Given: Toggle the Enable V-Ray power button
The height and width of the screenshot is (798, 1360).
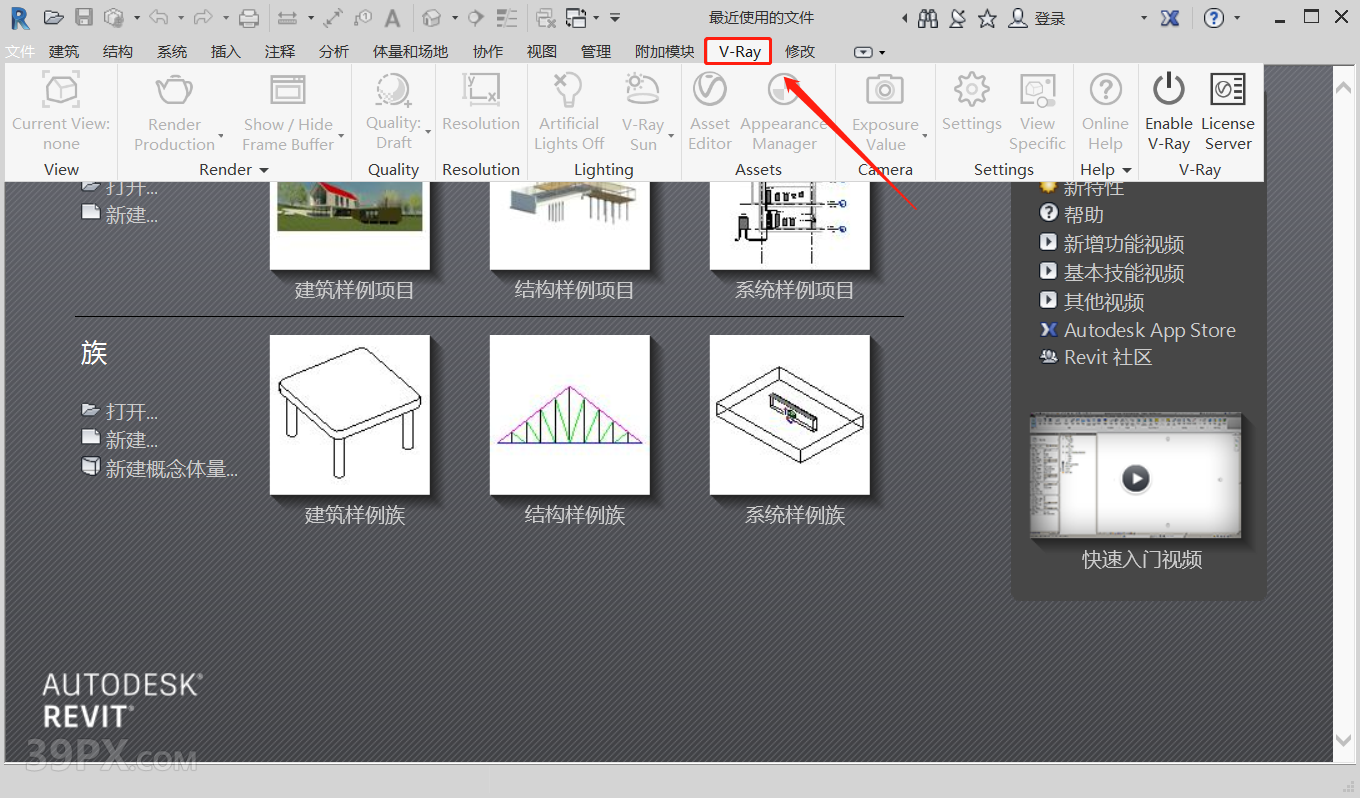Looking at the screenshot, I should click(x=1169, y=90).
